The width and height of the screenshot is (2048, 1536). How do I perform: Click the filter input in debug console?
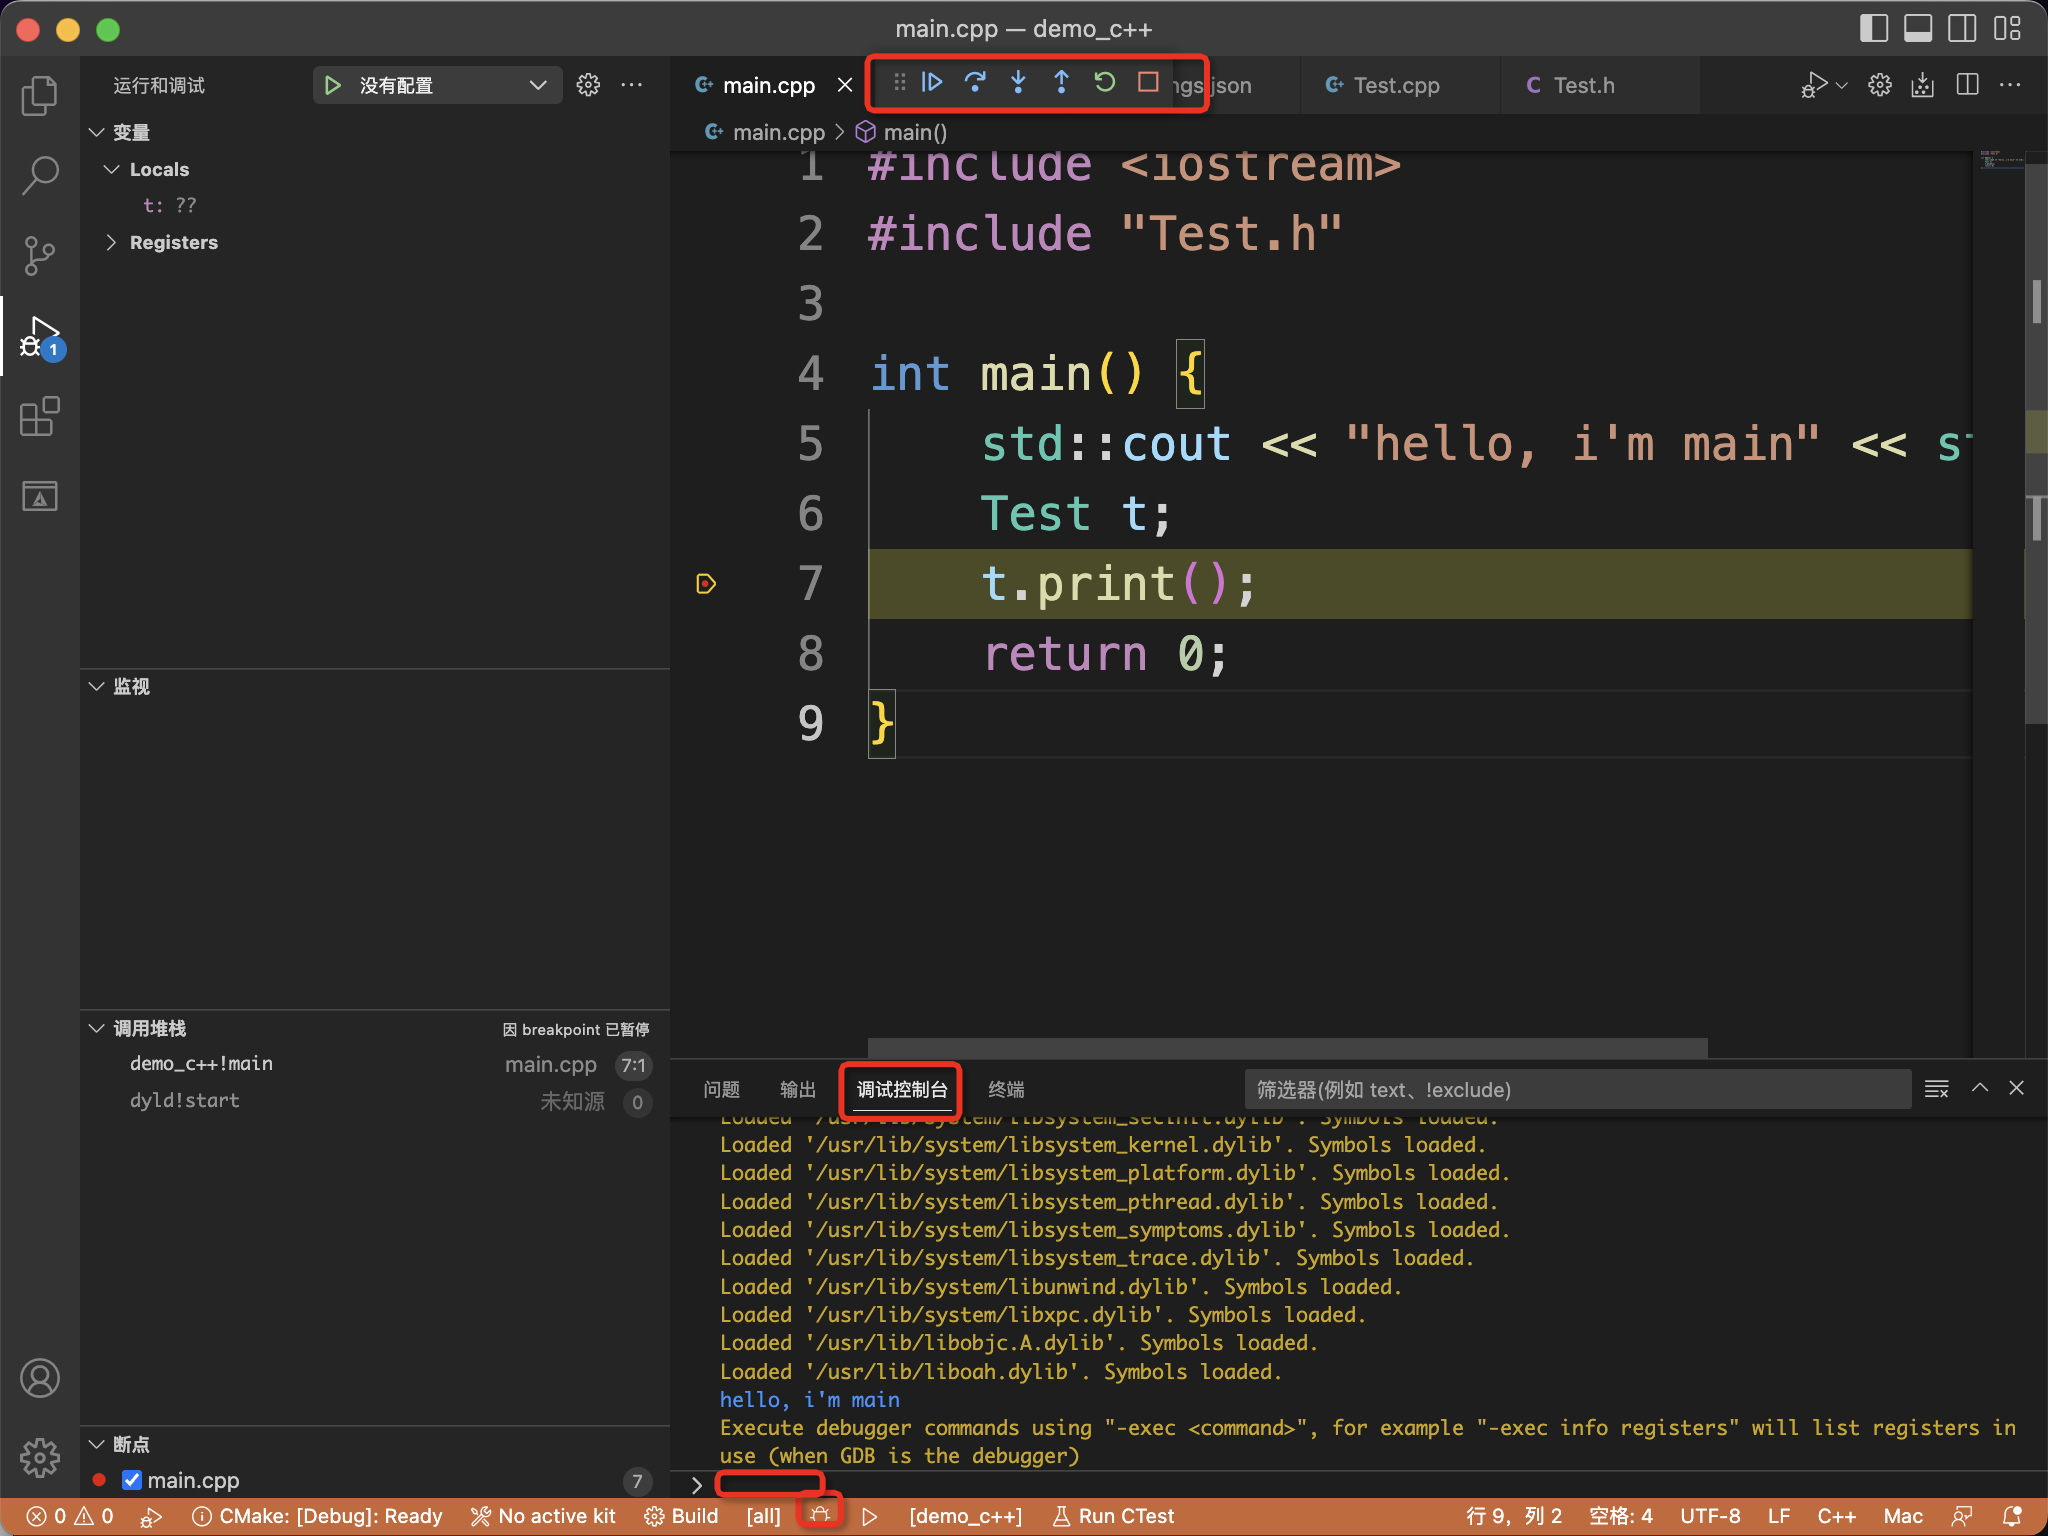[x=1578, y=1089]
